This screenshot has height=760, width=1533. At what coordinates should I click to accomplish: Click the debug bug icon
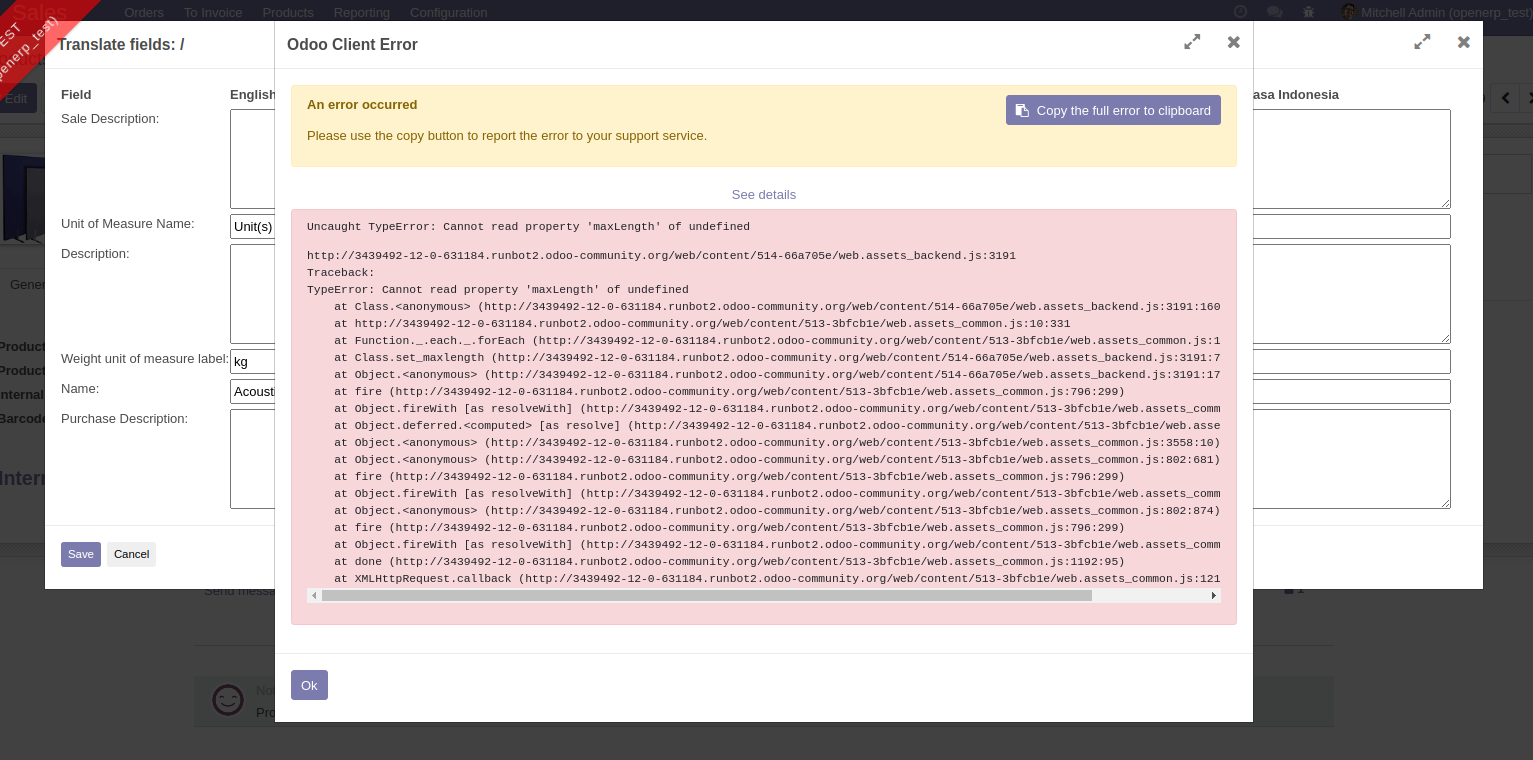click(x=1309, y=12)
